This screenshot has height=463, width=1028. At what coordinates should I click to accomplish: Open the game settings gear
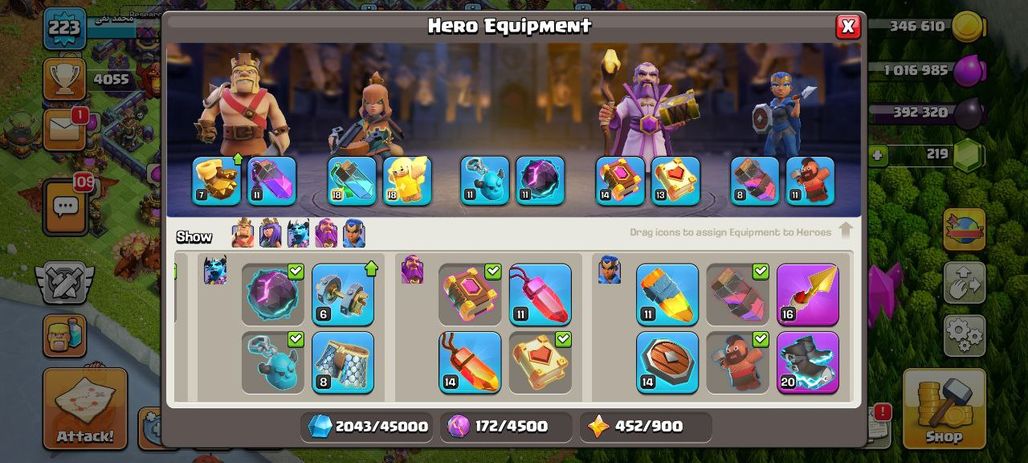[x=964, y=336]
